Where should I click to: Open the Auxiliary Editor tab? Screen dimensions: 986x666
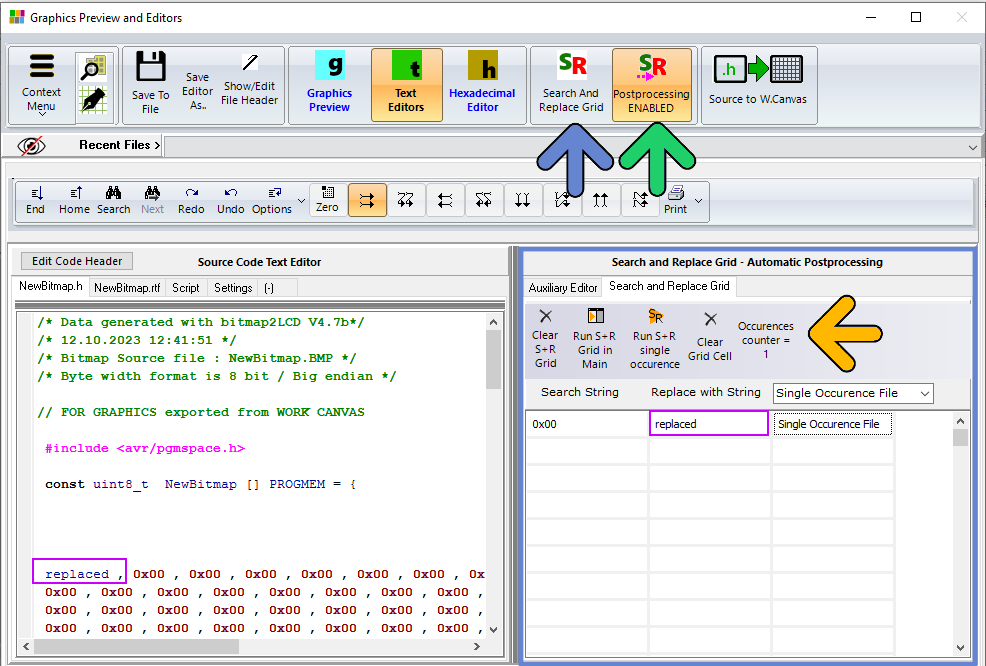coord(563,287)
